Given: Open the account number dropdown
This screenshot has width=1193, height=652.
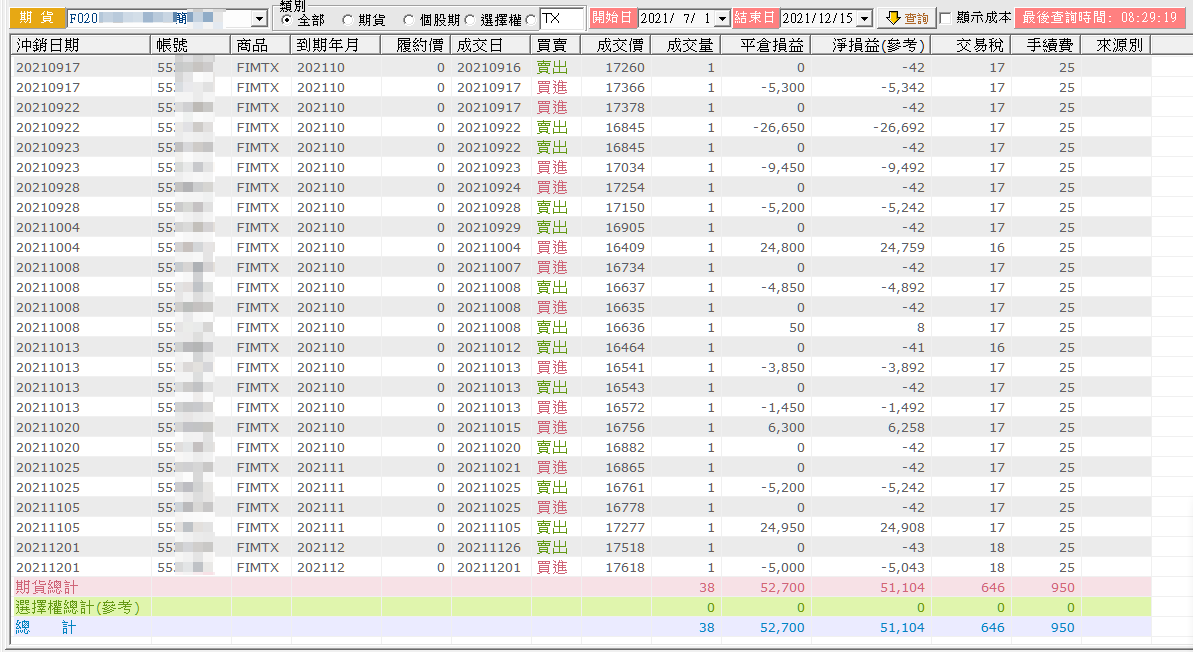Looking at the screenshot, I should point(259,19).
